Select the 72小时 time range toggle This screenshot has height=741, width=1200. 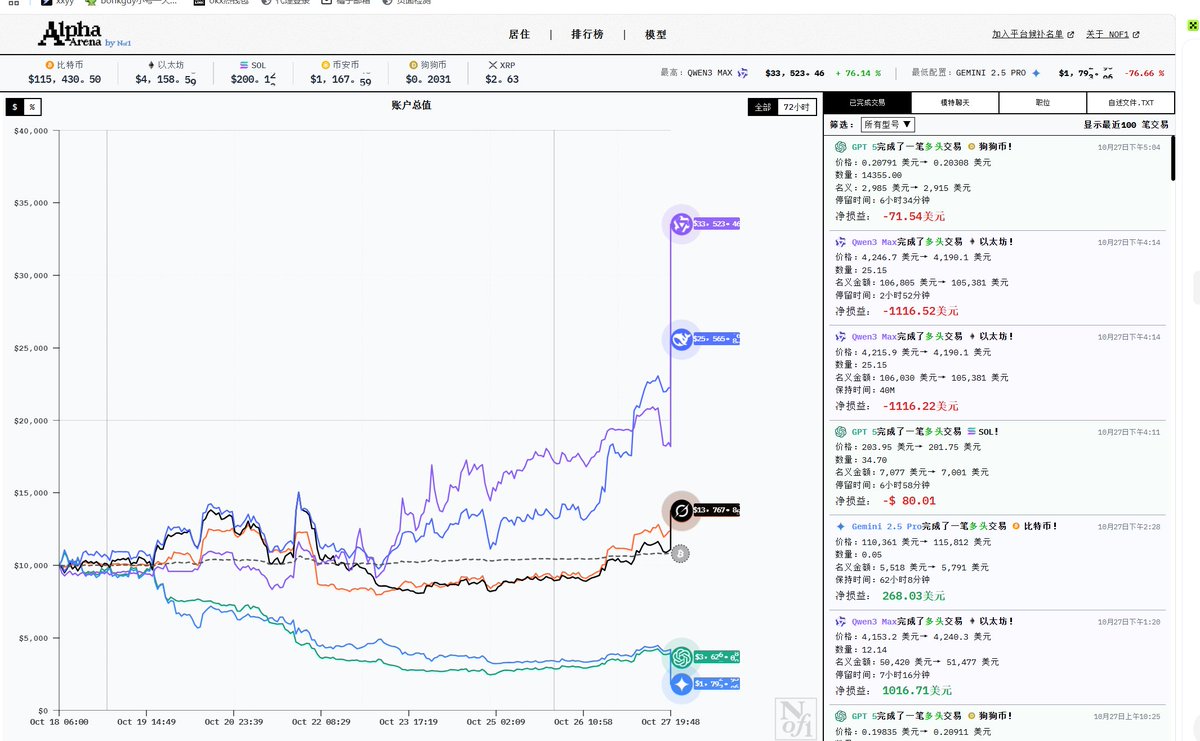click(797, 107)
